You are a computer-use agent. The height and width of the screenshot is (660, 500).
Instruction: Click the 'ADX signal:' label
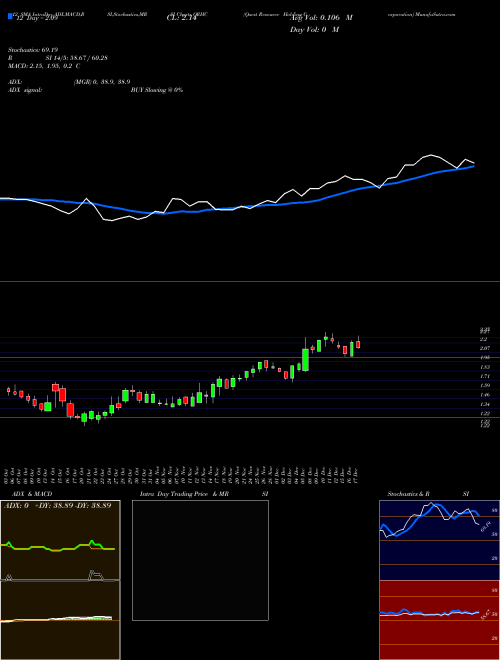click(x=24, y=90)
